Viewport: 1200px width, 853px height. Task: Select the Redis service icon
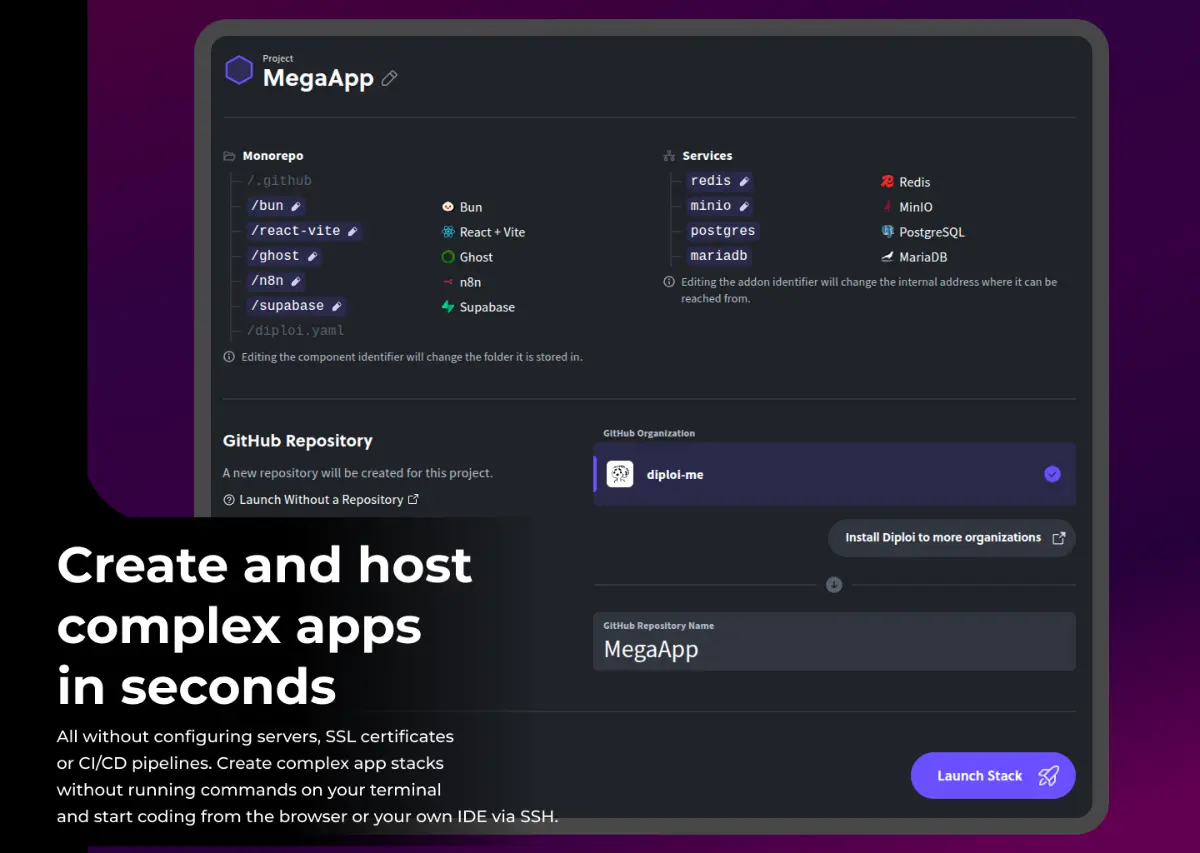point(886,182)
